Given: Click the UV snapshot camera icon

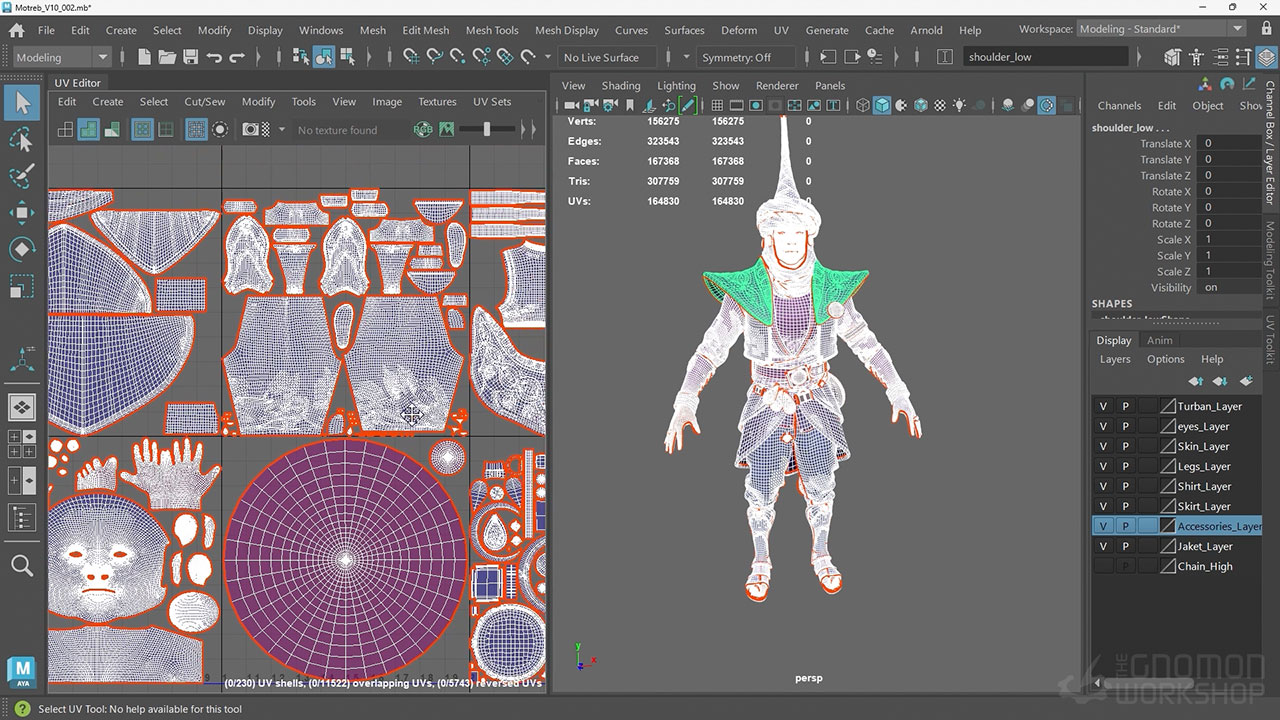Looking at the screenshot, I should 252,130.
